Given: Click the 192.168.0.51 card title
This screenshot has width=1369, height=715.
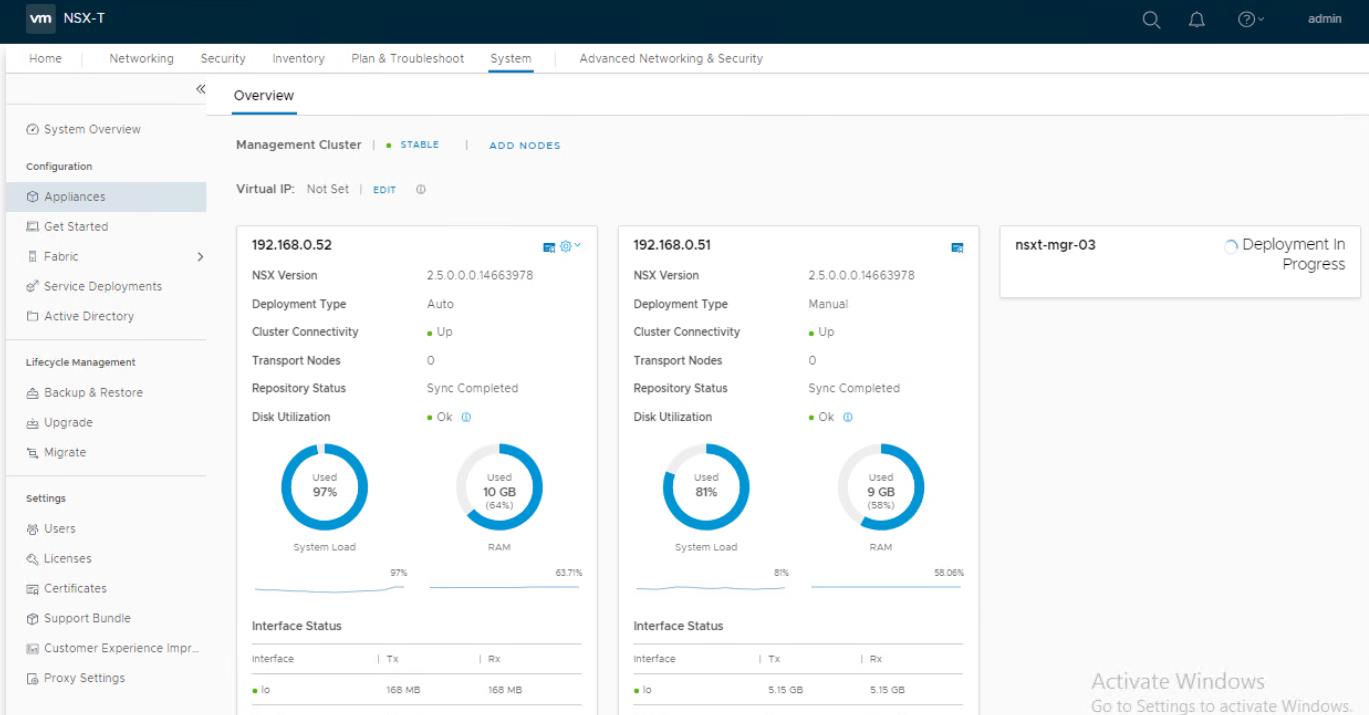Looking at the screenshot, I should click(x=672, y=246).
